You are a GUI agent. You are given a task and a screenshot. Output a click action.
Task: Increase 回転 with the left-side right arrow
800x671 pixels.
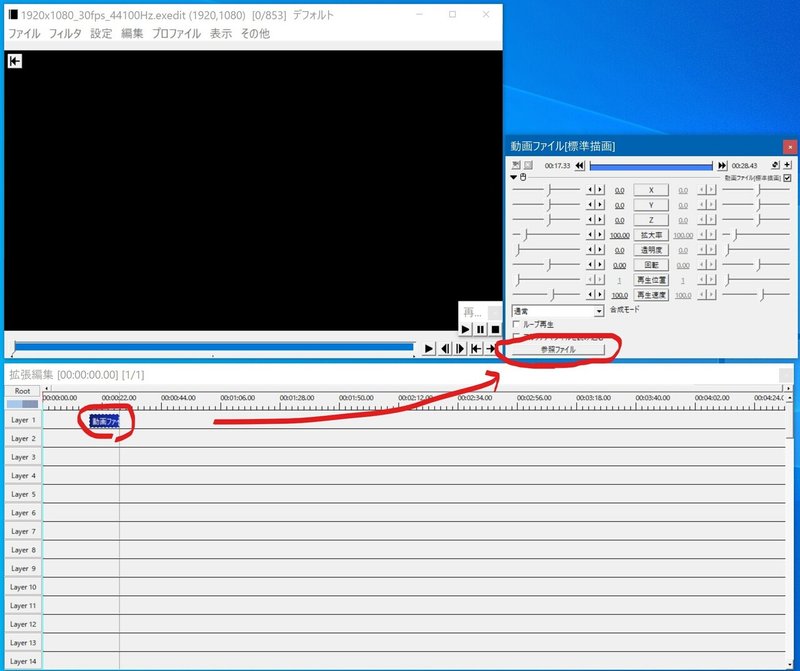pos(600,264)
